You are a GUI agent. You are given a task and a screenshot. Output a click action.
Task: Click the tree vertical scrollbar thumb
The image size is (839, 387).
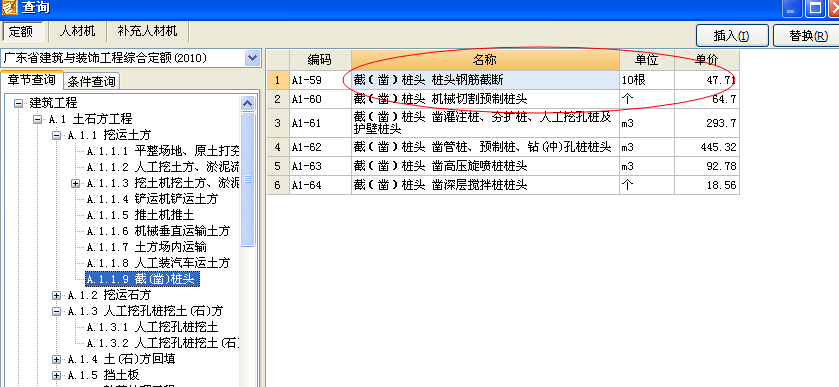pos(247,179)
